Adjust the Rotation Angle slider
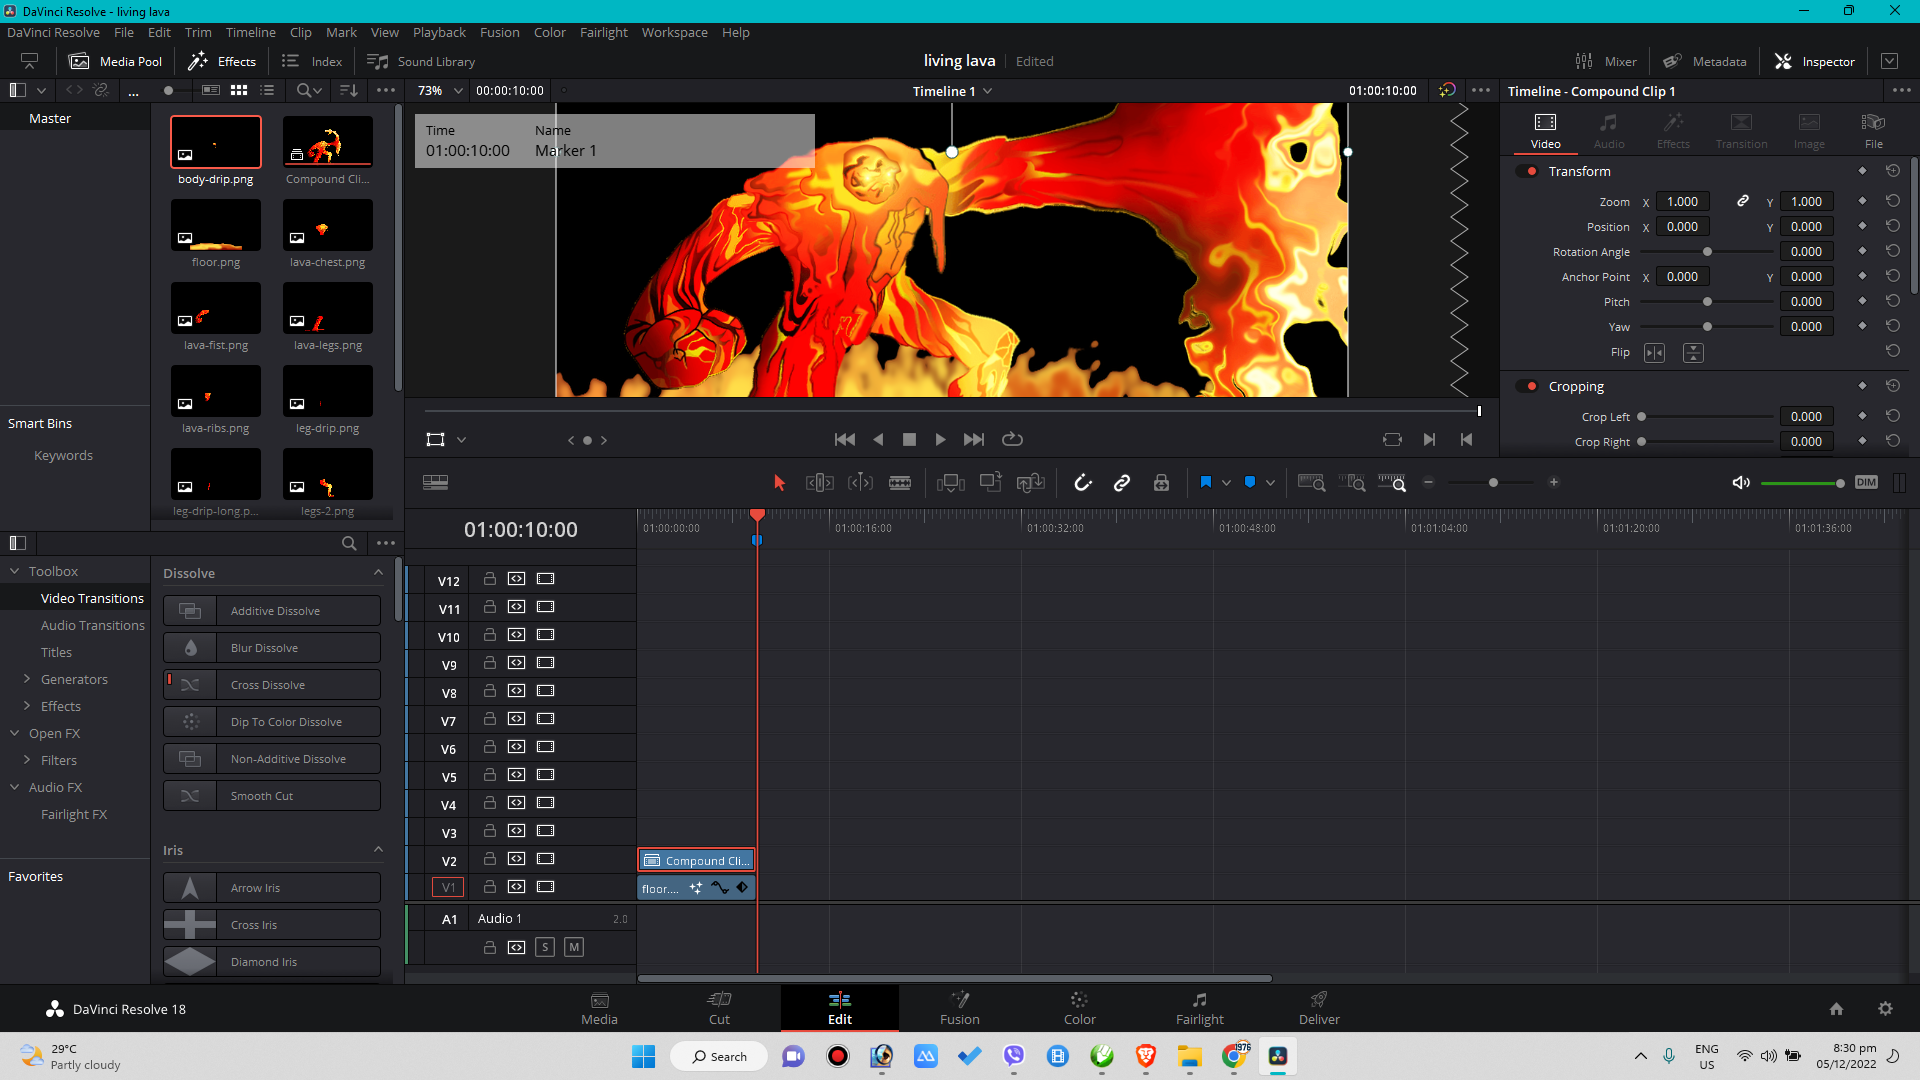Screen dimensions: 1920x1080 point(1707,252)
